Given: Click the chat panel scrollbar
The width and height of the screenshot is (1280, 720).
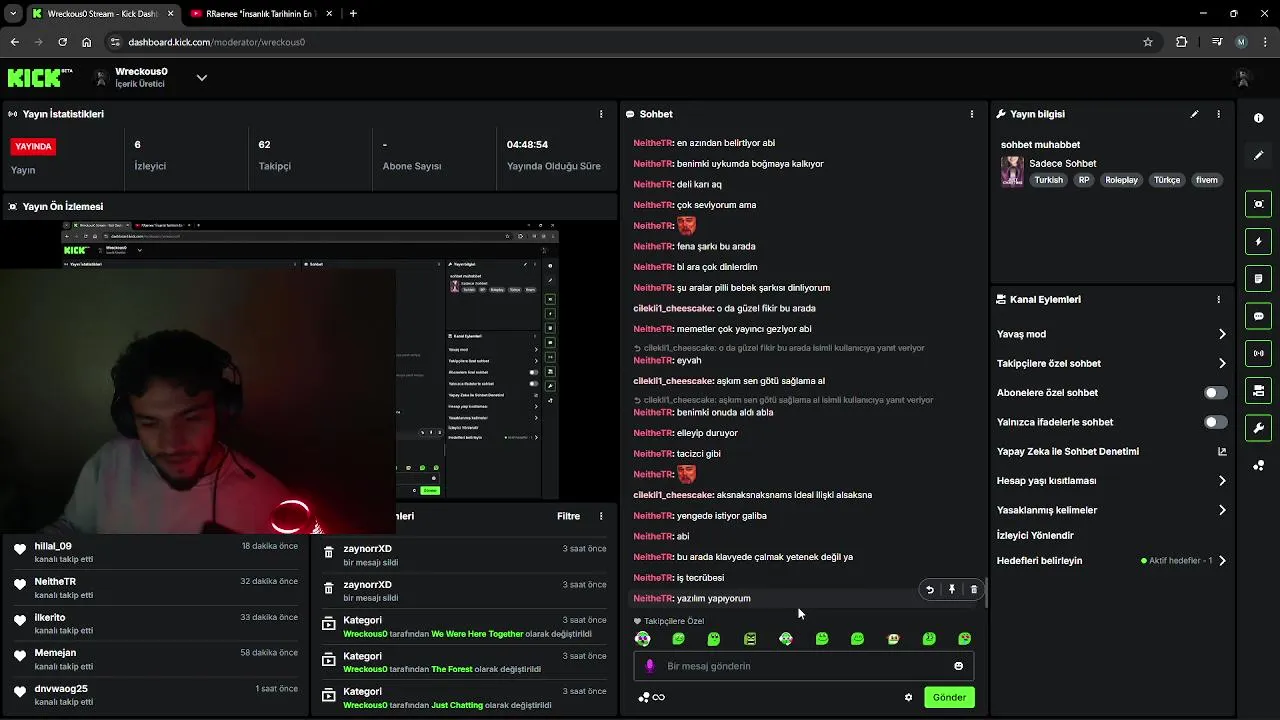Looking at the screenshot, I should click(x=986, y=593).
